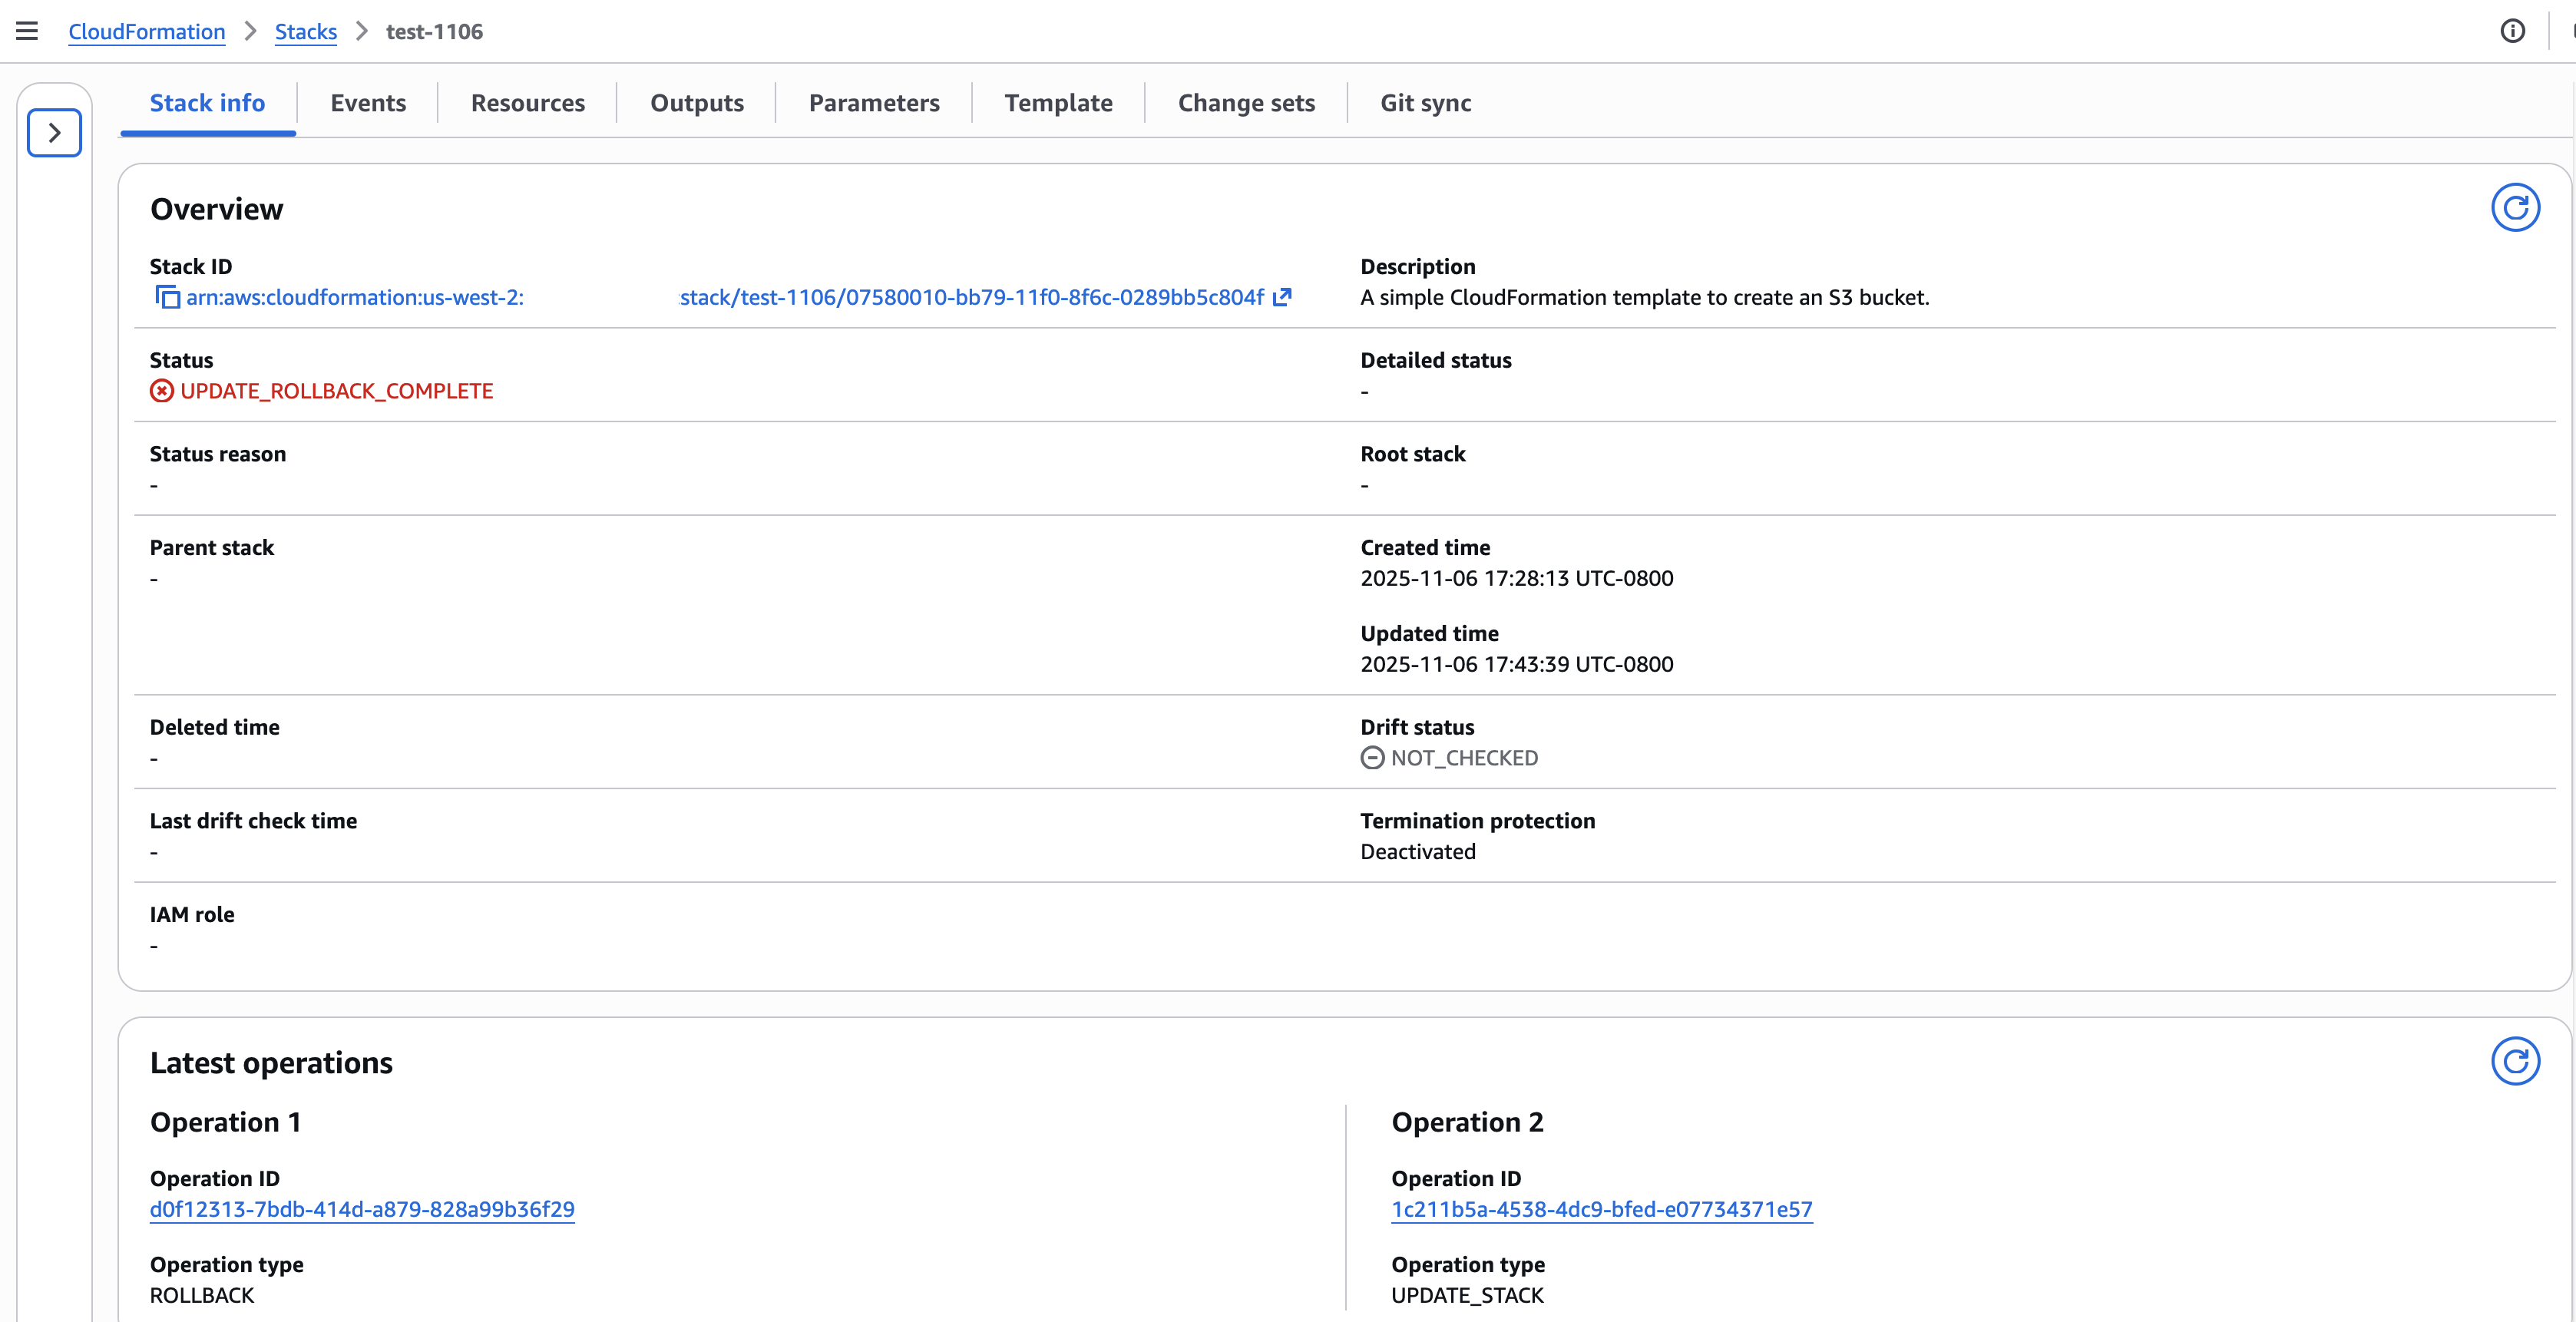Open the navigation hamburger menu
Image resolution: width=2576 pixels, height=1322 pixels.
tap(26, 30)
